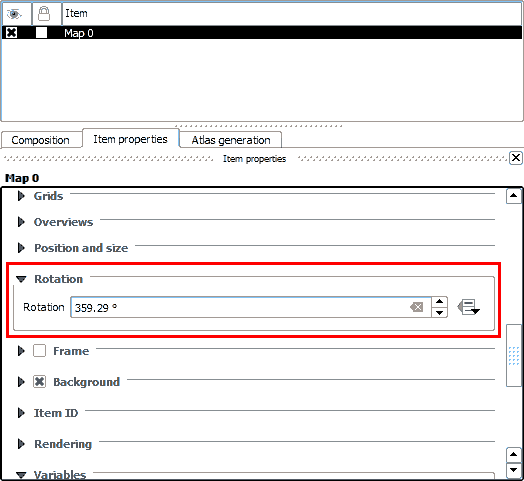This screenshot has width=524, height=481.
Task: Increase rotation with up spinner arrow
Action: click(x=439, y=302)
